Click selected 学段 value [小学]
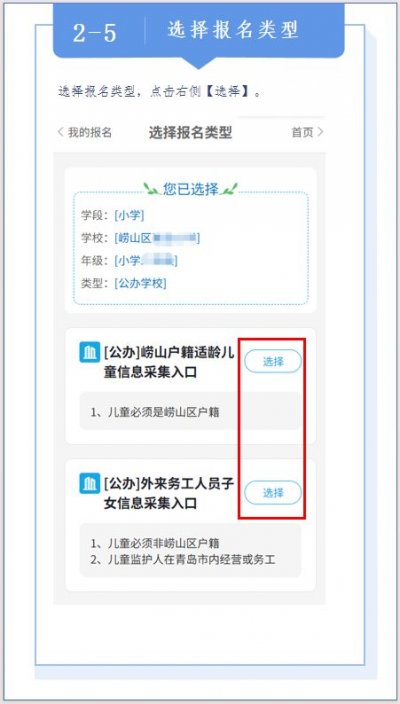The width and height of the screenshot is (400, 704). pyautogui.click(x=129, y=216)
